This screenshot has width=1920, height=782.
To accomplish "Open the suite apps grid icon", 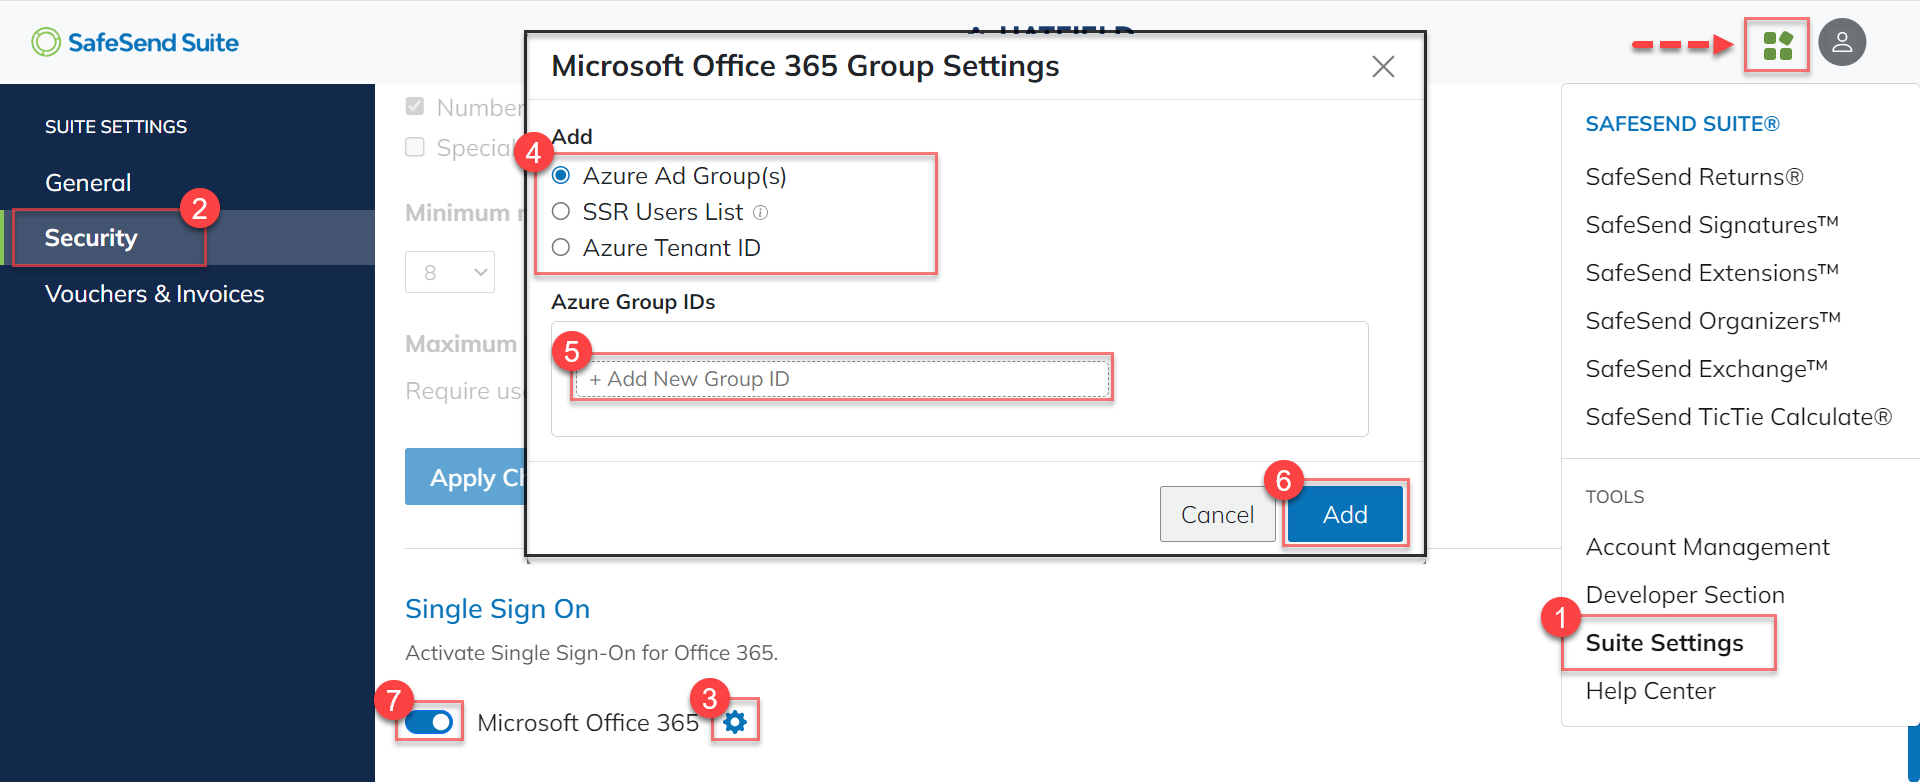I will (1777, 45).
